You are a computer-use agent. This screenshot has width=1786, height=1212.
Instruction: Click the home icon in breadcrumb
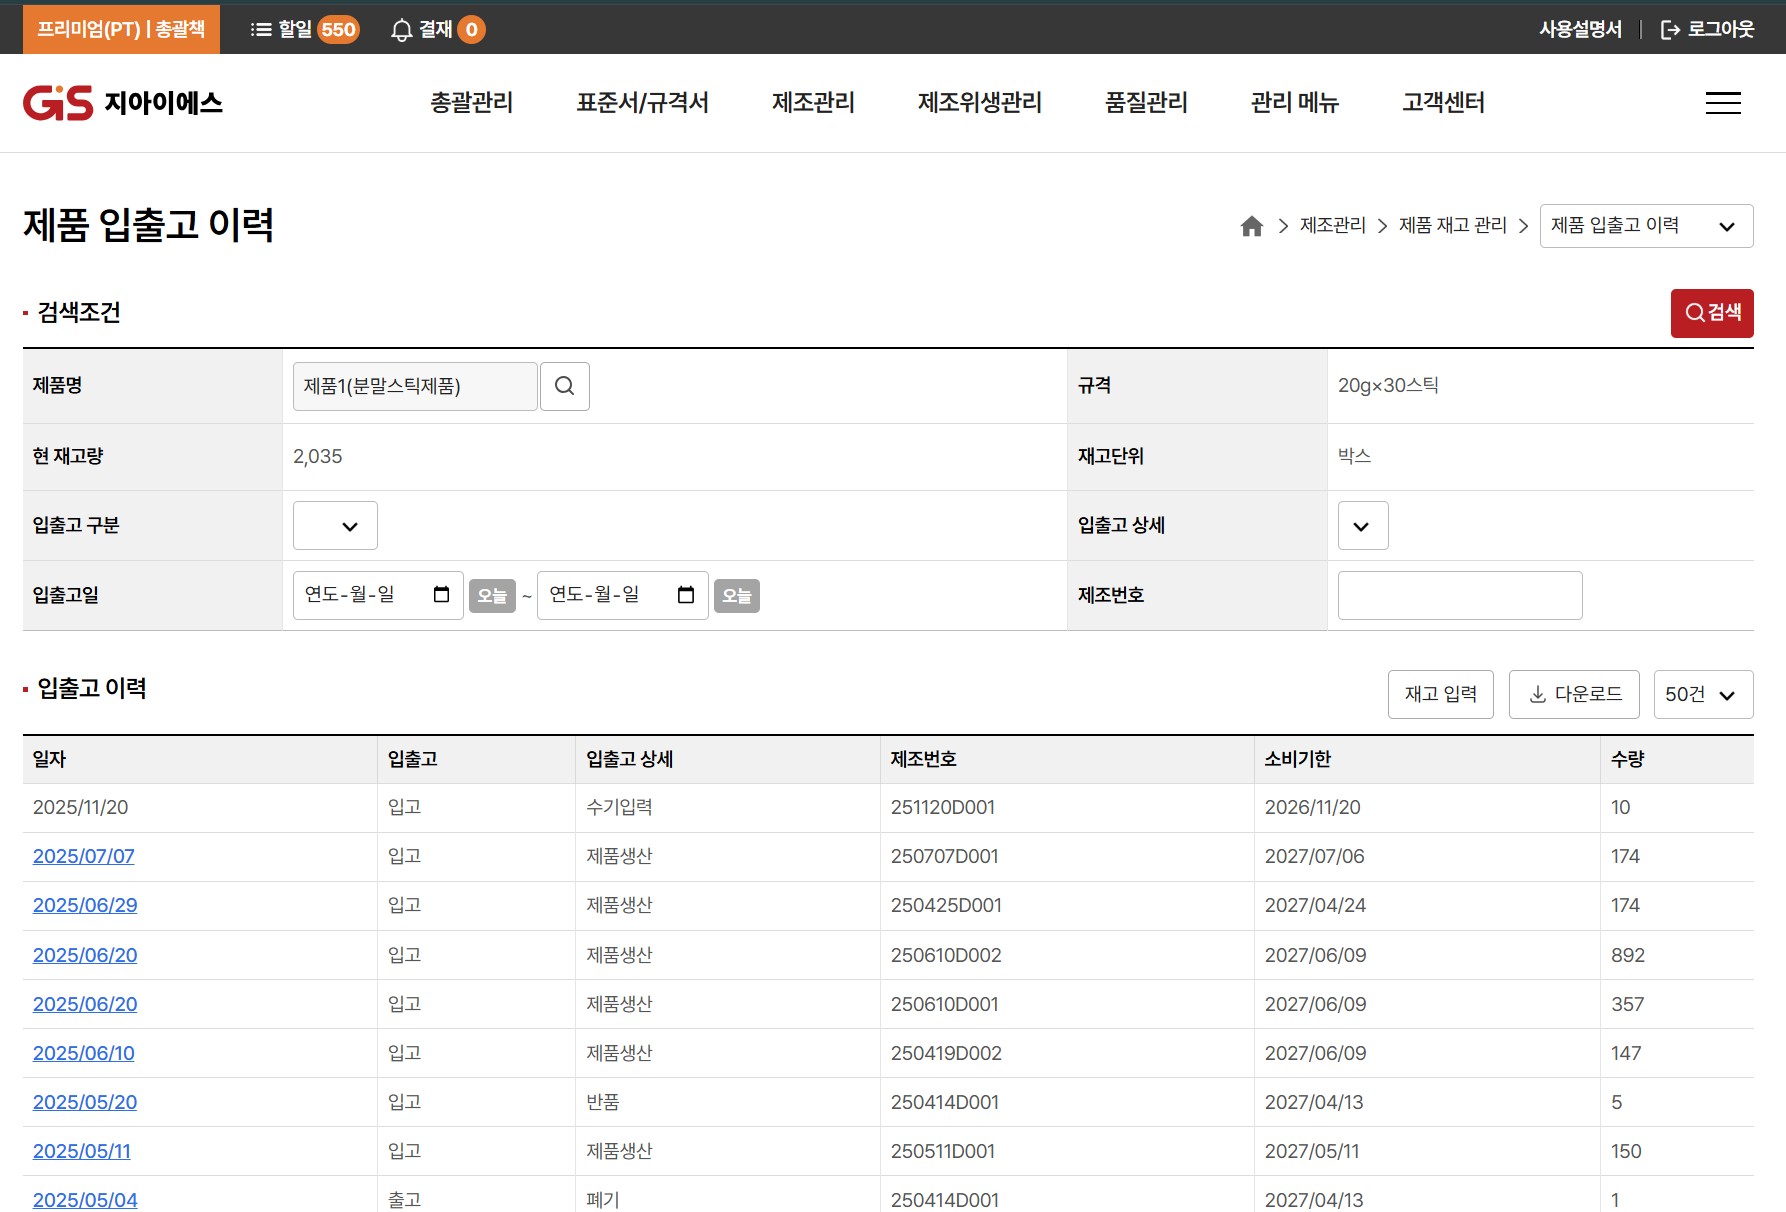[1251, 226]
